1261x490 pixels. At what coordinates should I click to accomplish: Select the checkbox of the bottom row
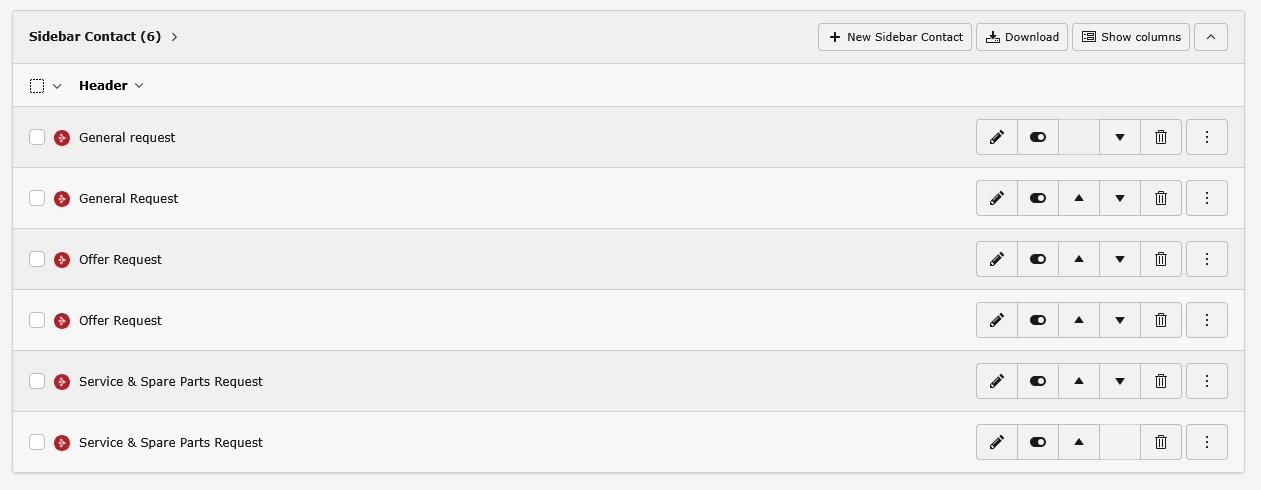(37, 442)
